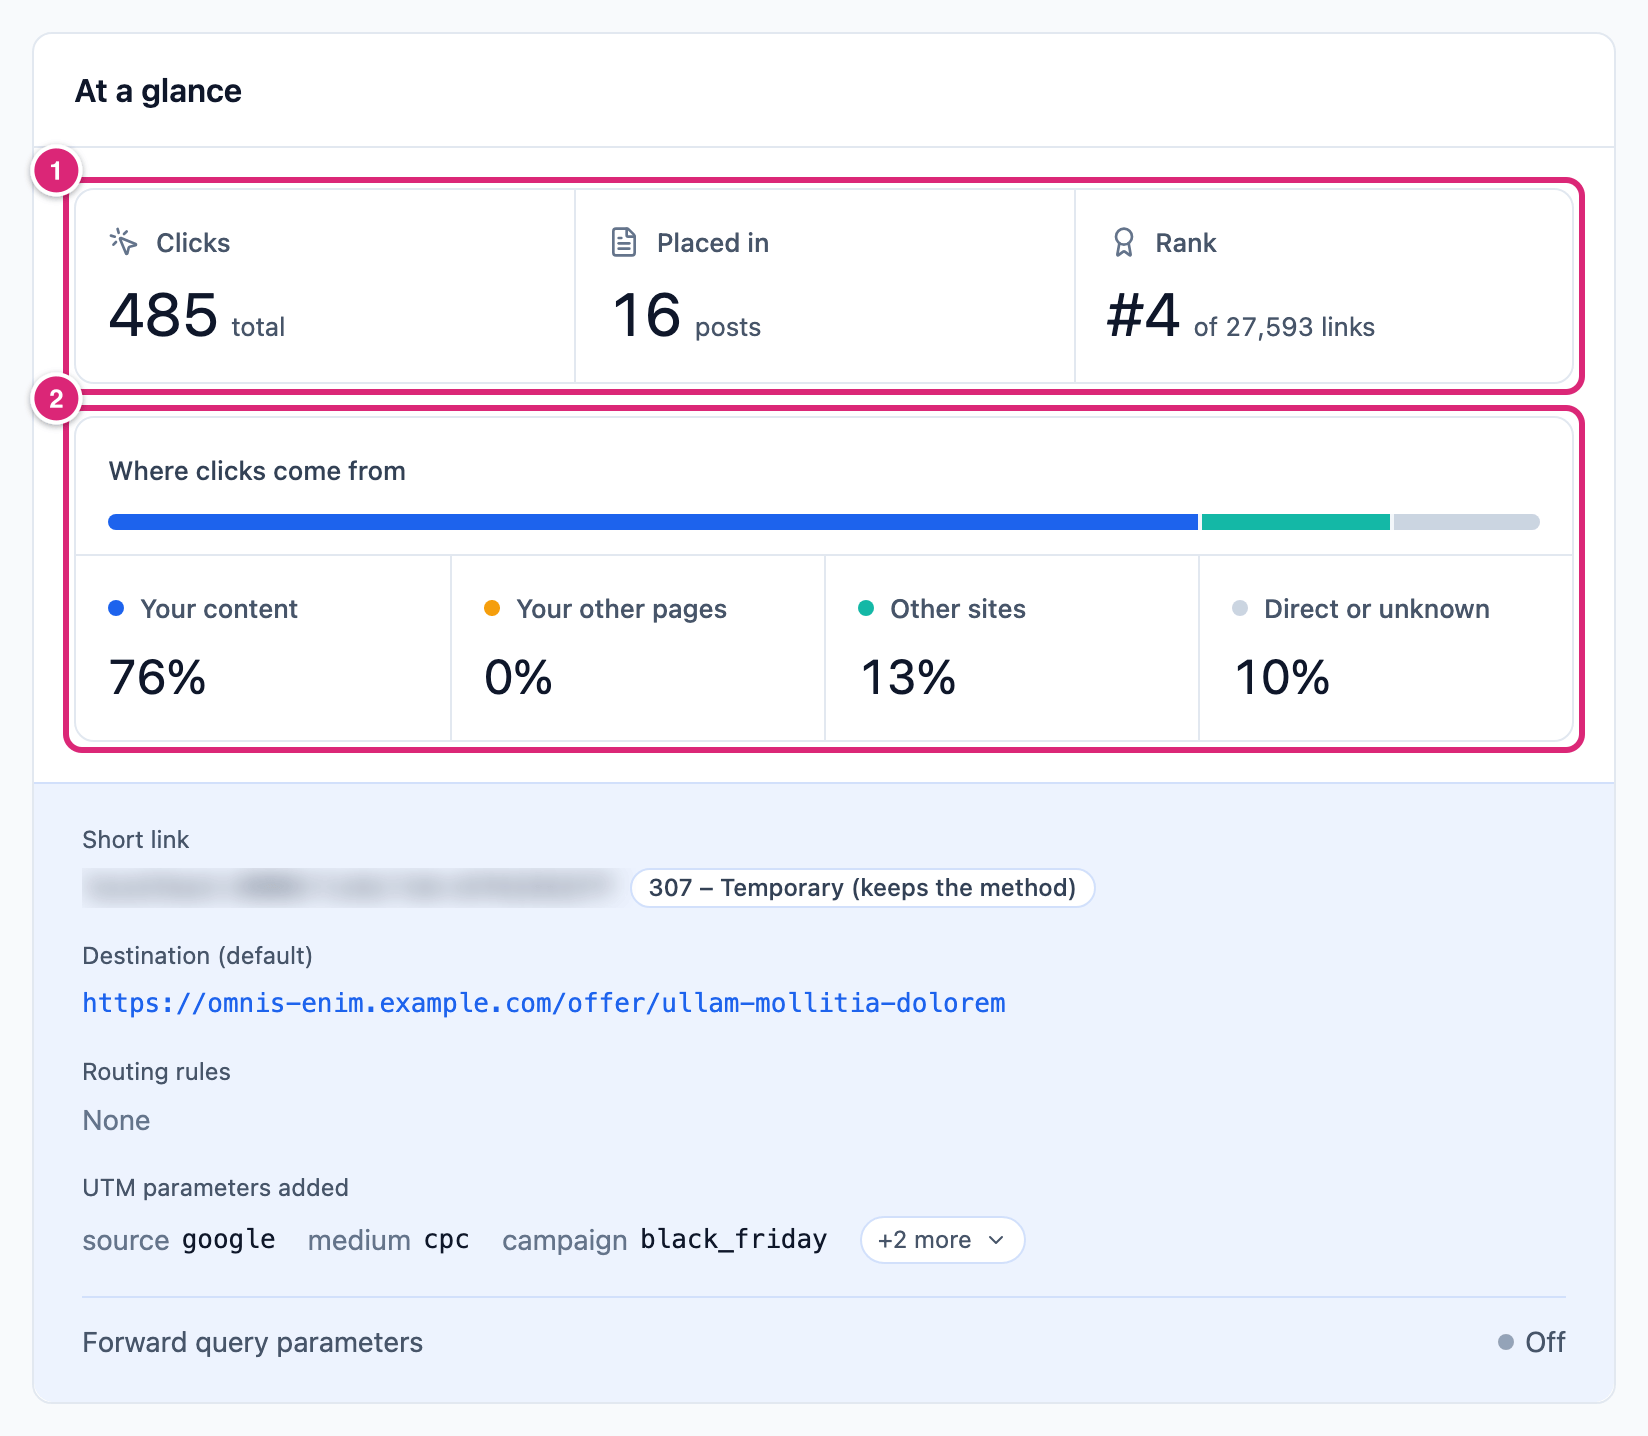Click the 'of 27,593 links' text
Screen dimensions: 1648x1436
(1284, 327)
